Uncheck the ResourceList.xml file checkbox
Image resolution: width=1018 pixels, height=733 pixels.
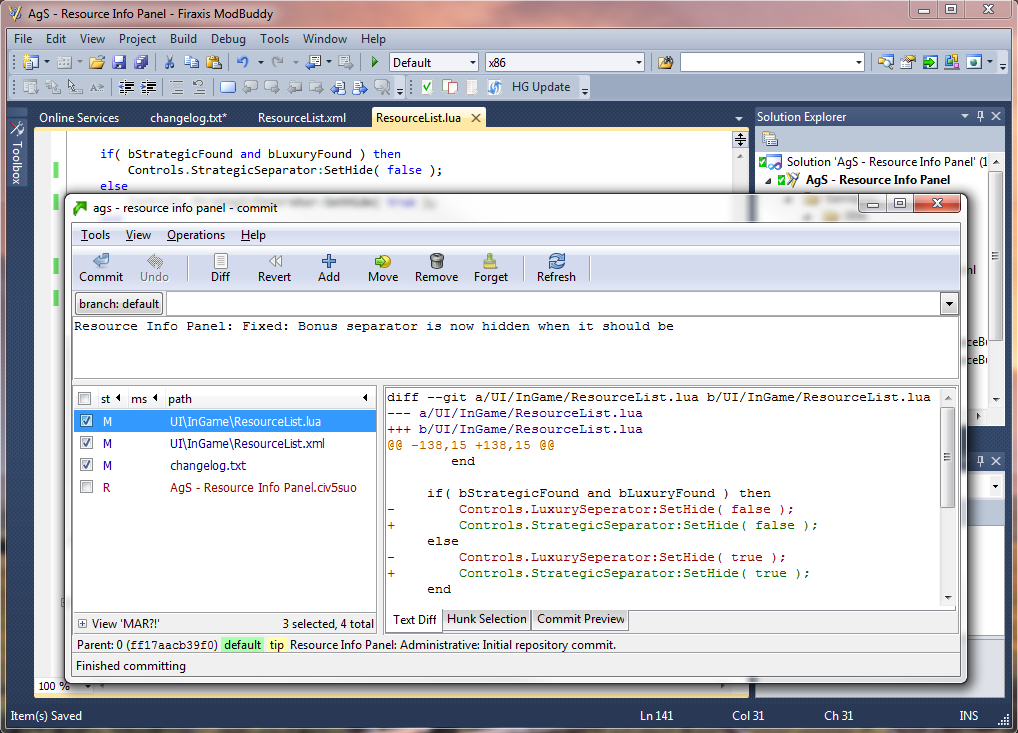(x=86, y=443)
